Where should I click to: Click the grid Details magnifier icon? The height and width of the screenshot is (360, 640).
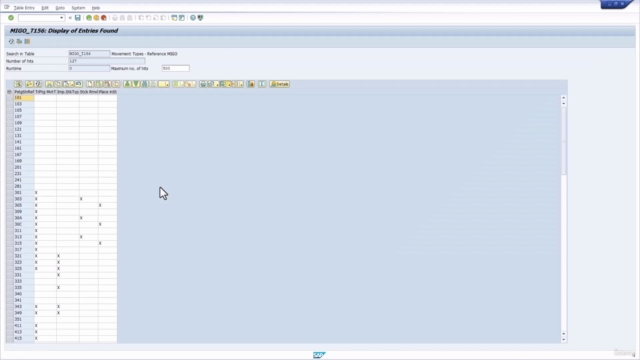pyautogui.click(x=18, y=84)
